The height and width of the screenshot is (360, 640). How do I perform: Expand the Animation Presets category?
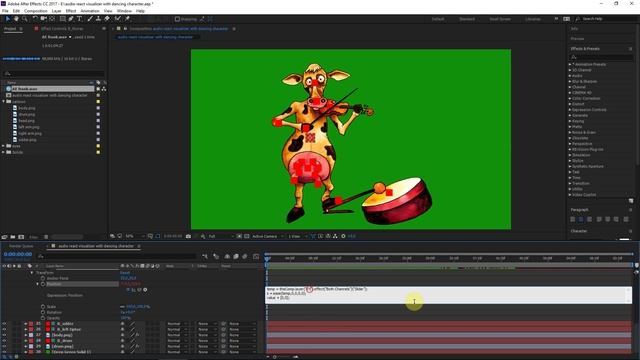[570, 64]
